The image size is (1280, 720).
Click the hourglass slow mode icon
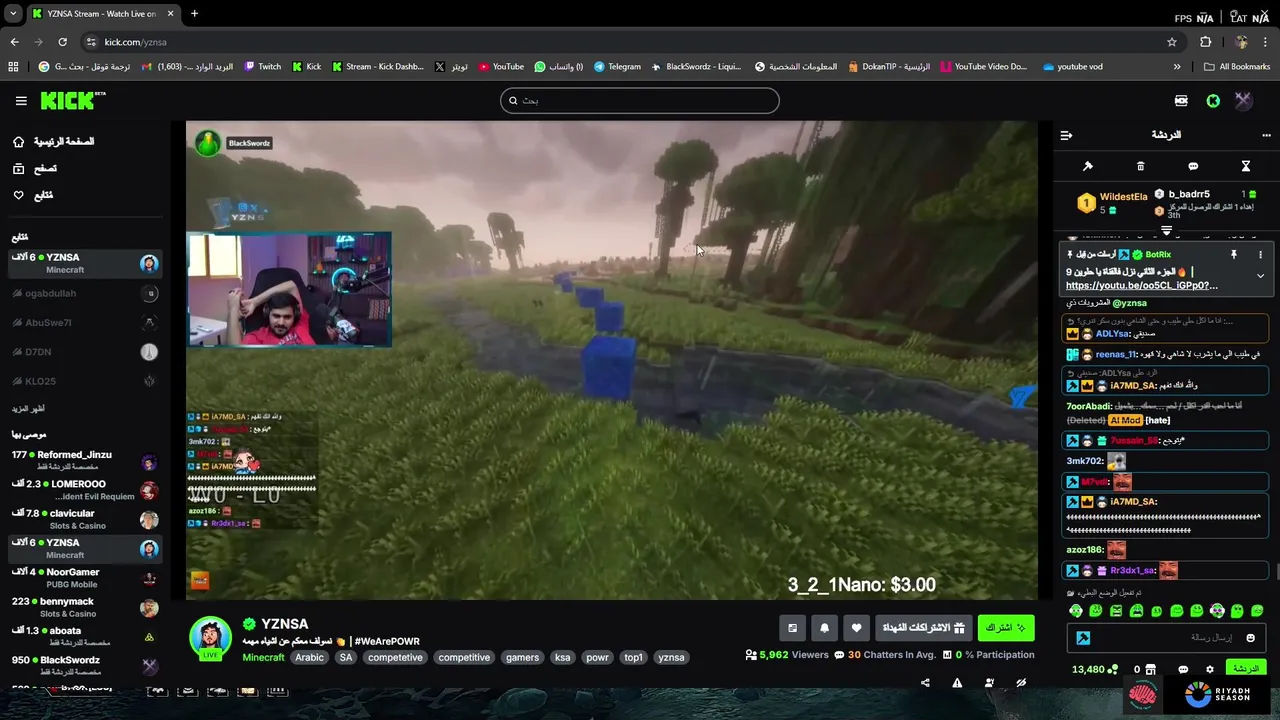pos(1246,166)
